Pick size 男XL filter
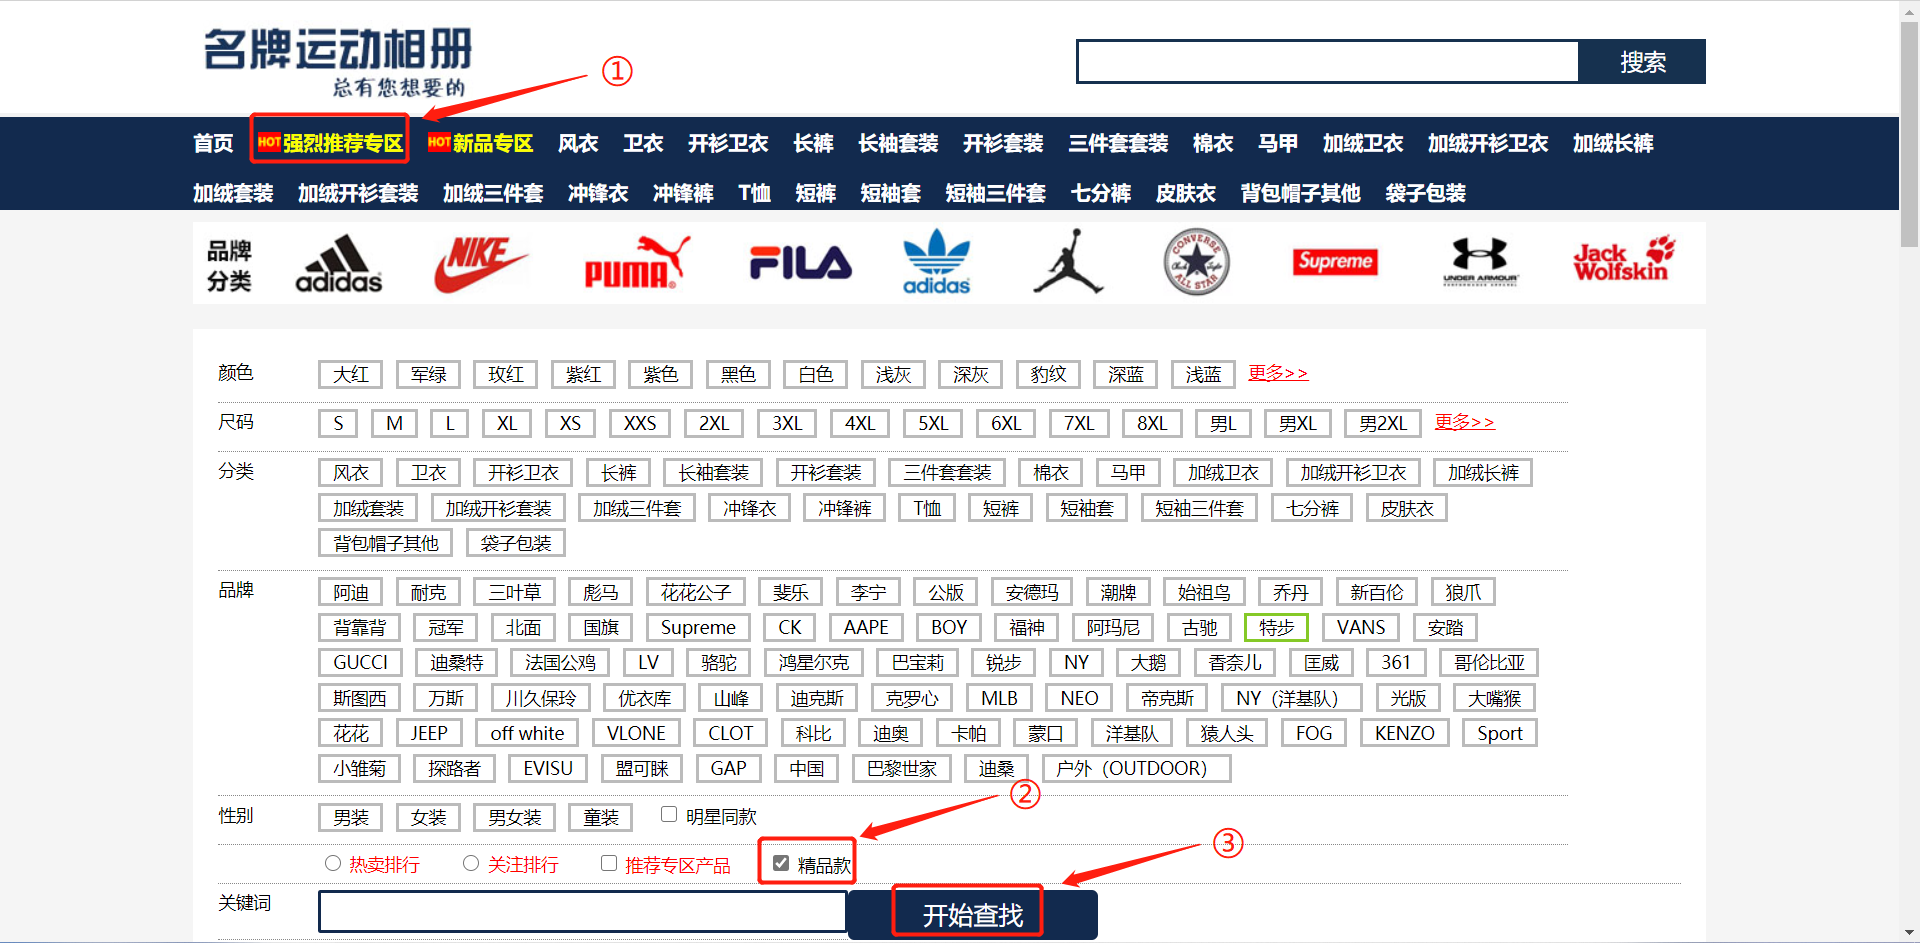The height and width of the screenshot is (943, 1920). [x=1297, y=423]
